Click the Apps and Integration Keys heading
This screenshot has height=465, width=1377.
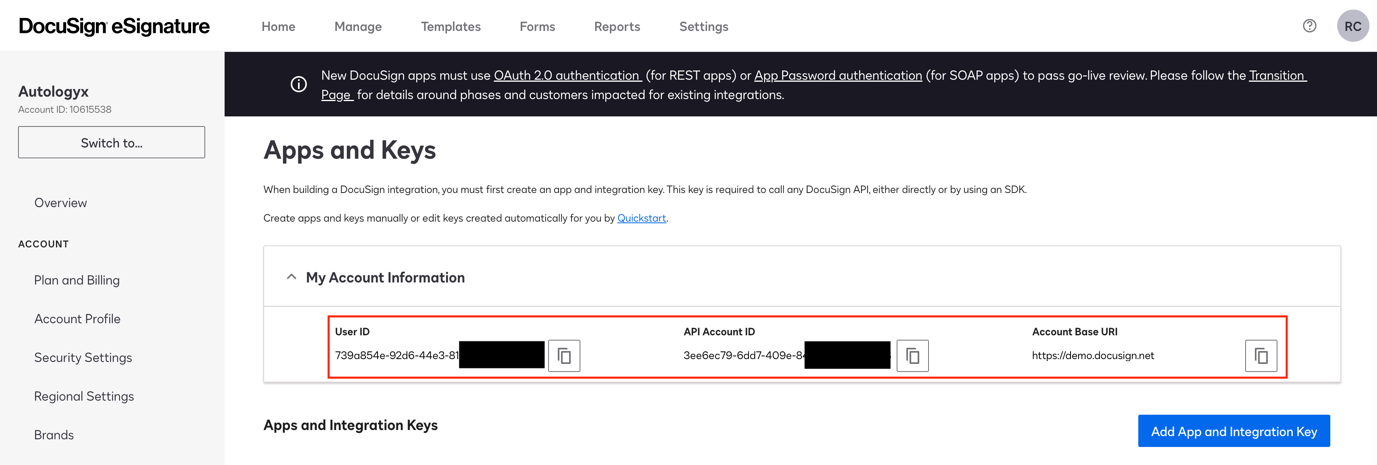pos(350,425)
